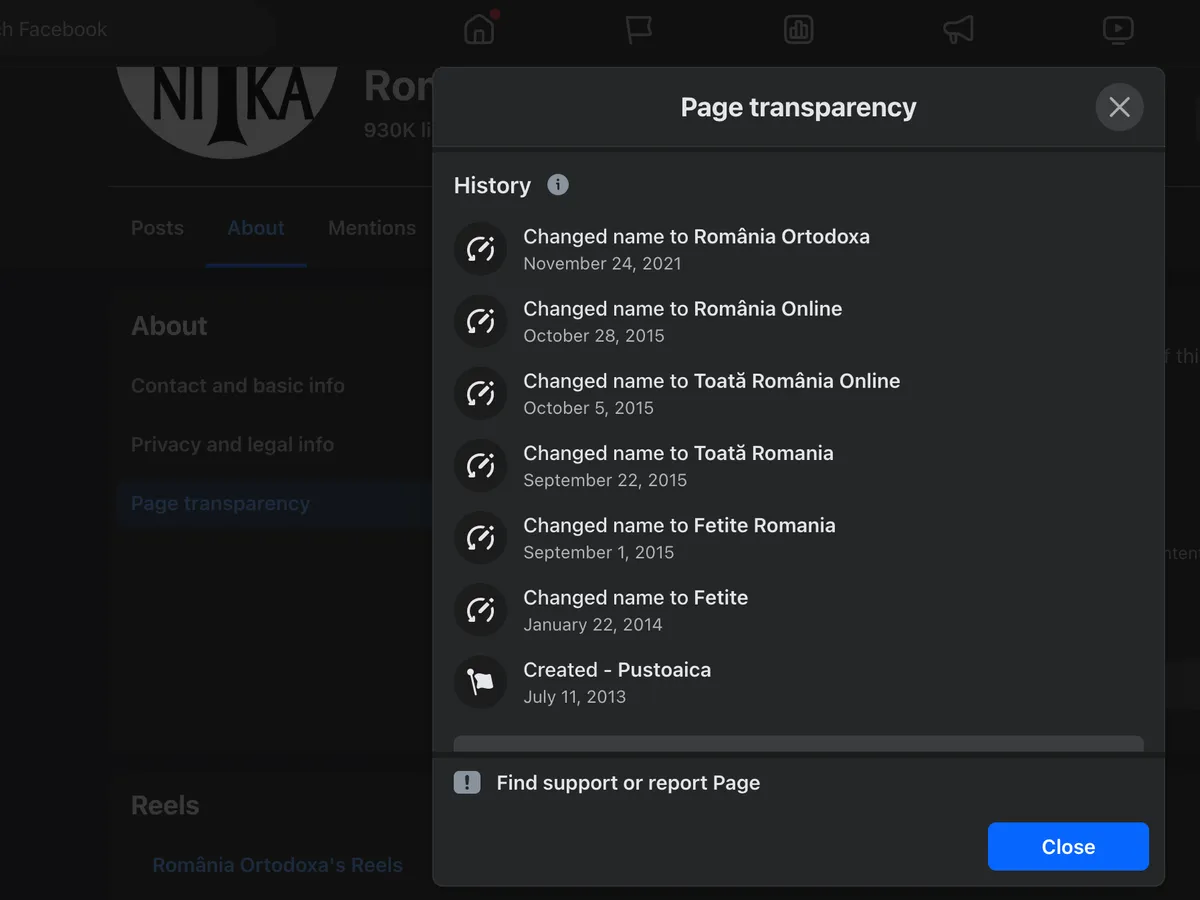Open România Ortodoxa's Reels link

pos(277,865)
